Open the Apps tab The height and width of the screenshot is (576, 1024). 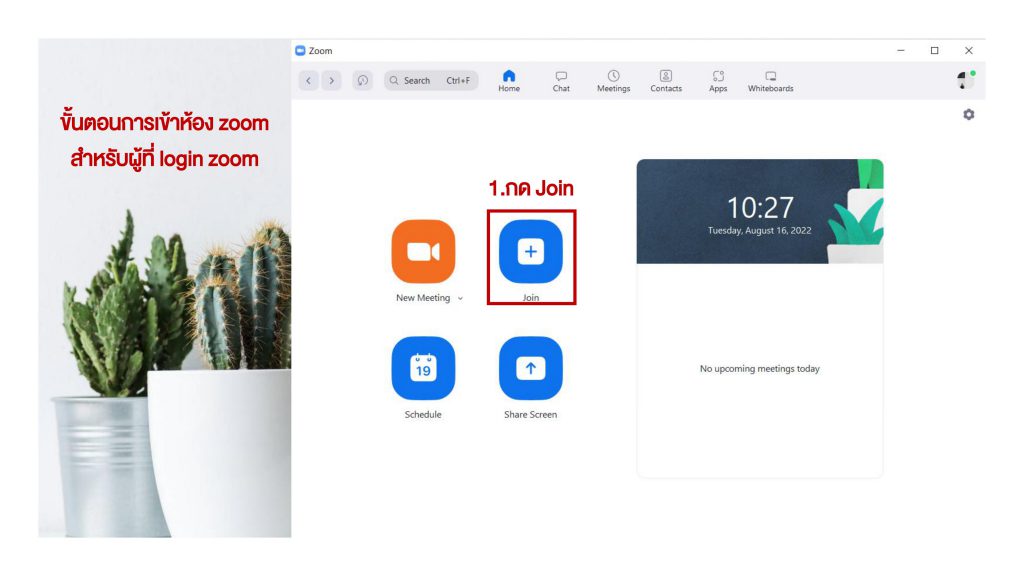coord(718,81)
